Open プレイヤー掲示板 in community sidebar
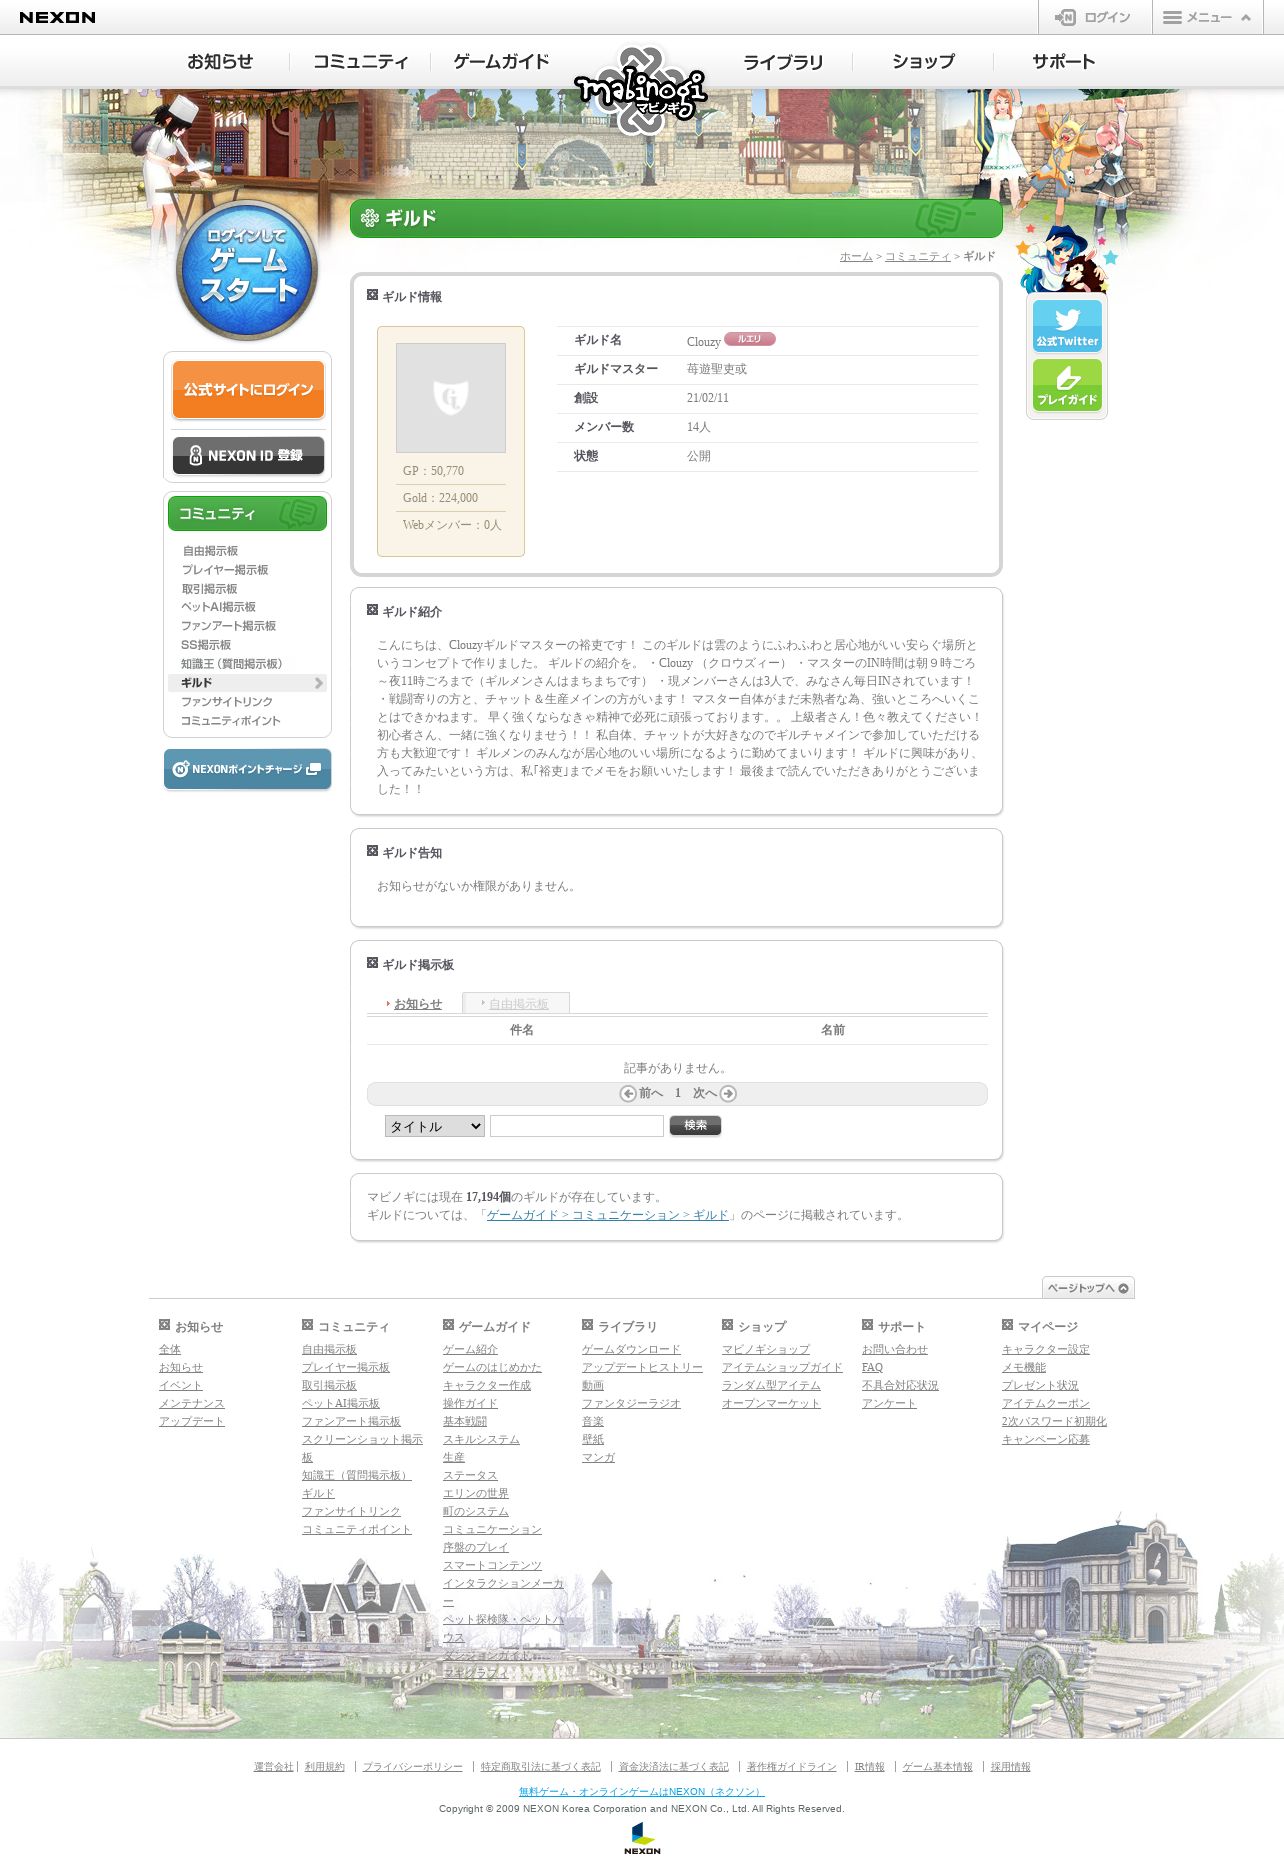The width and height of the screenshot is (1284, 1874). [225, 570]
